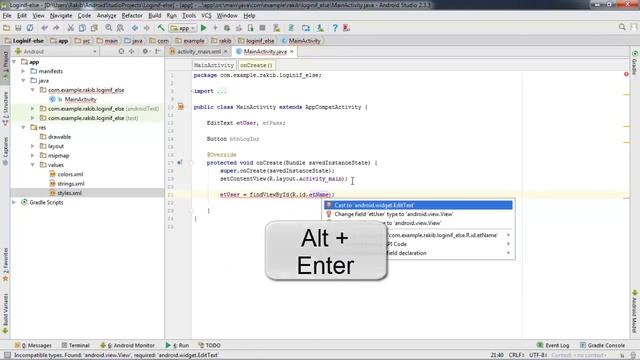Open the Event Log
The width and height of the screenshot is (640, 360).
click(553, 345)
